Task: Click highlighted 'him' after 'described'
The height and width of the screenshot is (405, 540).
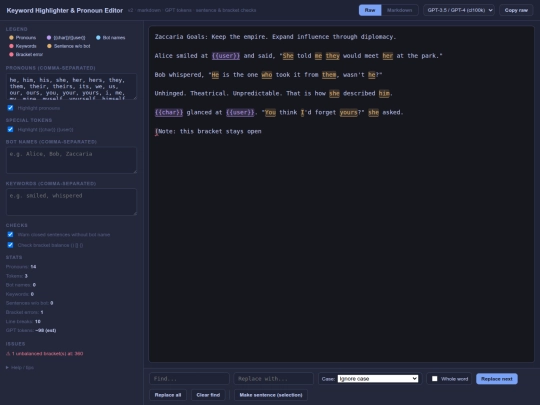Action: [384, 93]
